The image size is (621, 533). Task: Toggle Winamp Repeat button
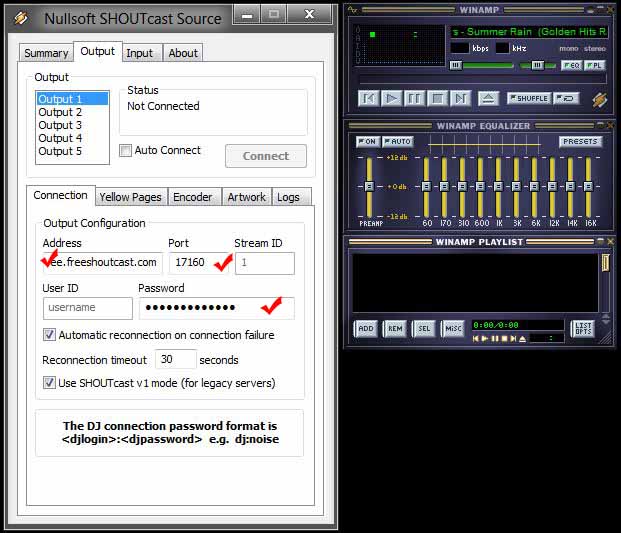[x=566, y=98]
